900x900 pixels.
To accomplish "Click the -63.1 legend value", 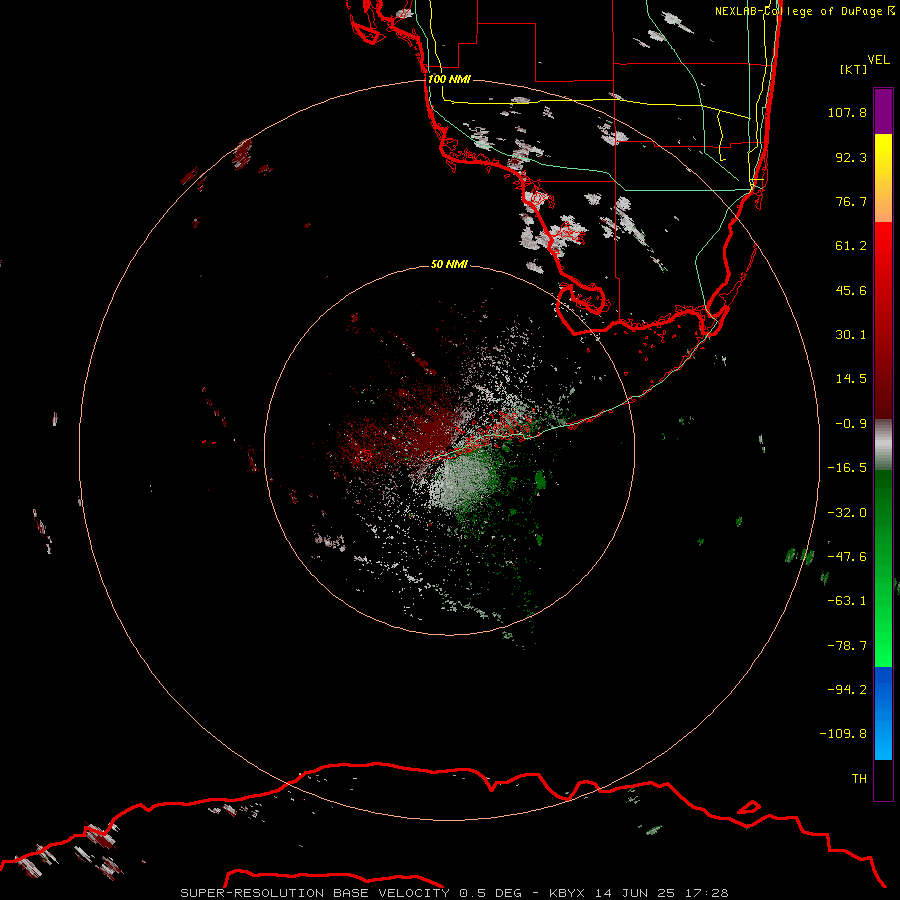I will (847, 601).
